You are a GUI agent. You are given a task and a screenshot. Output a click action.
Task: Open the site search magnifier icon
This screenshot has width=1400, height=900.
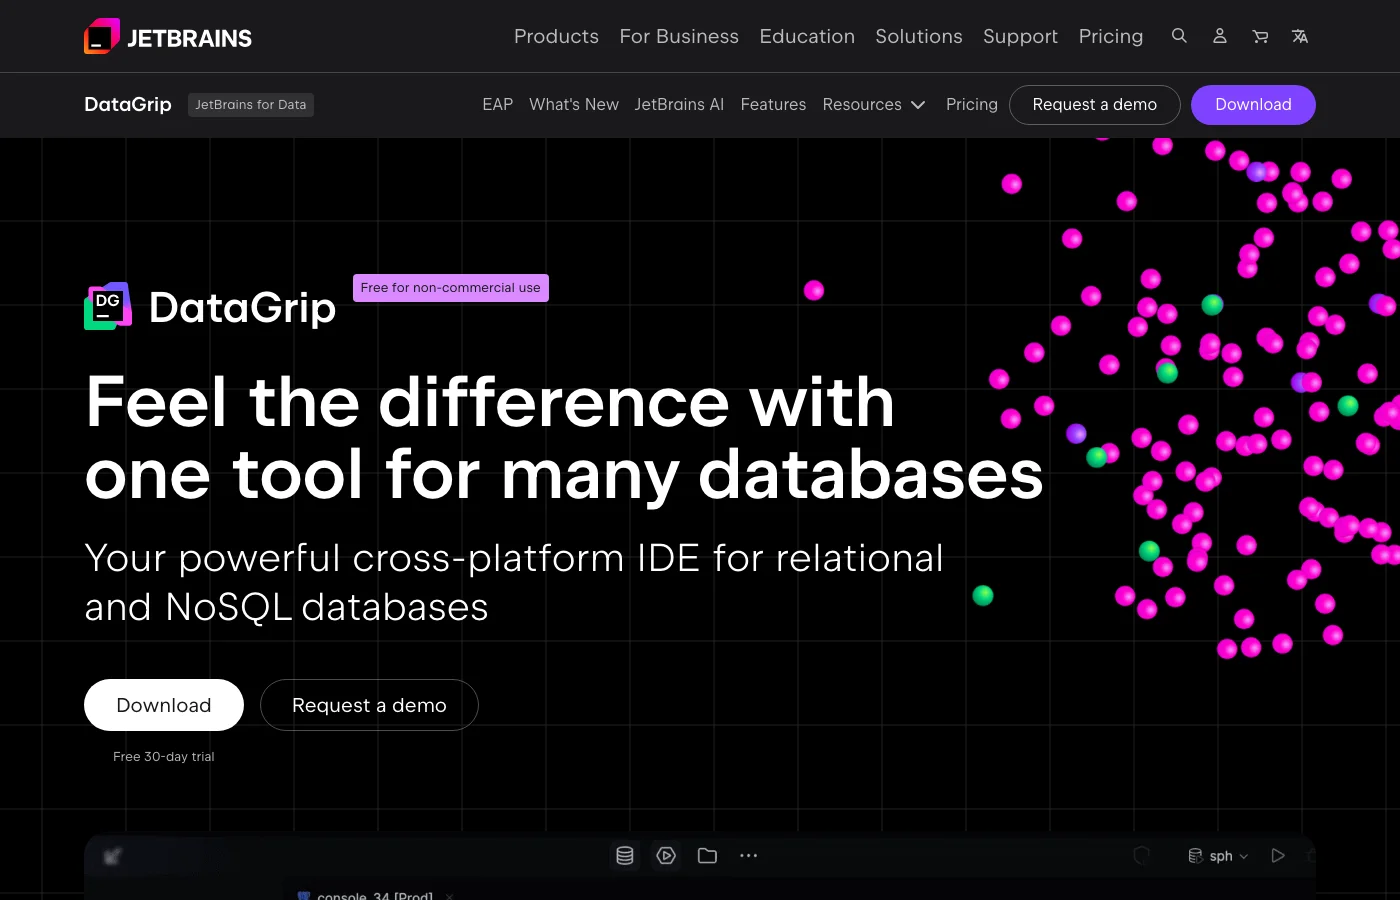(1179, 36)
